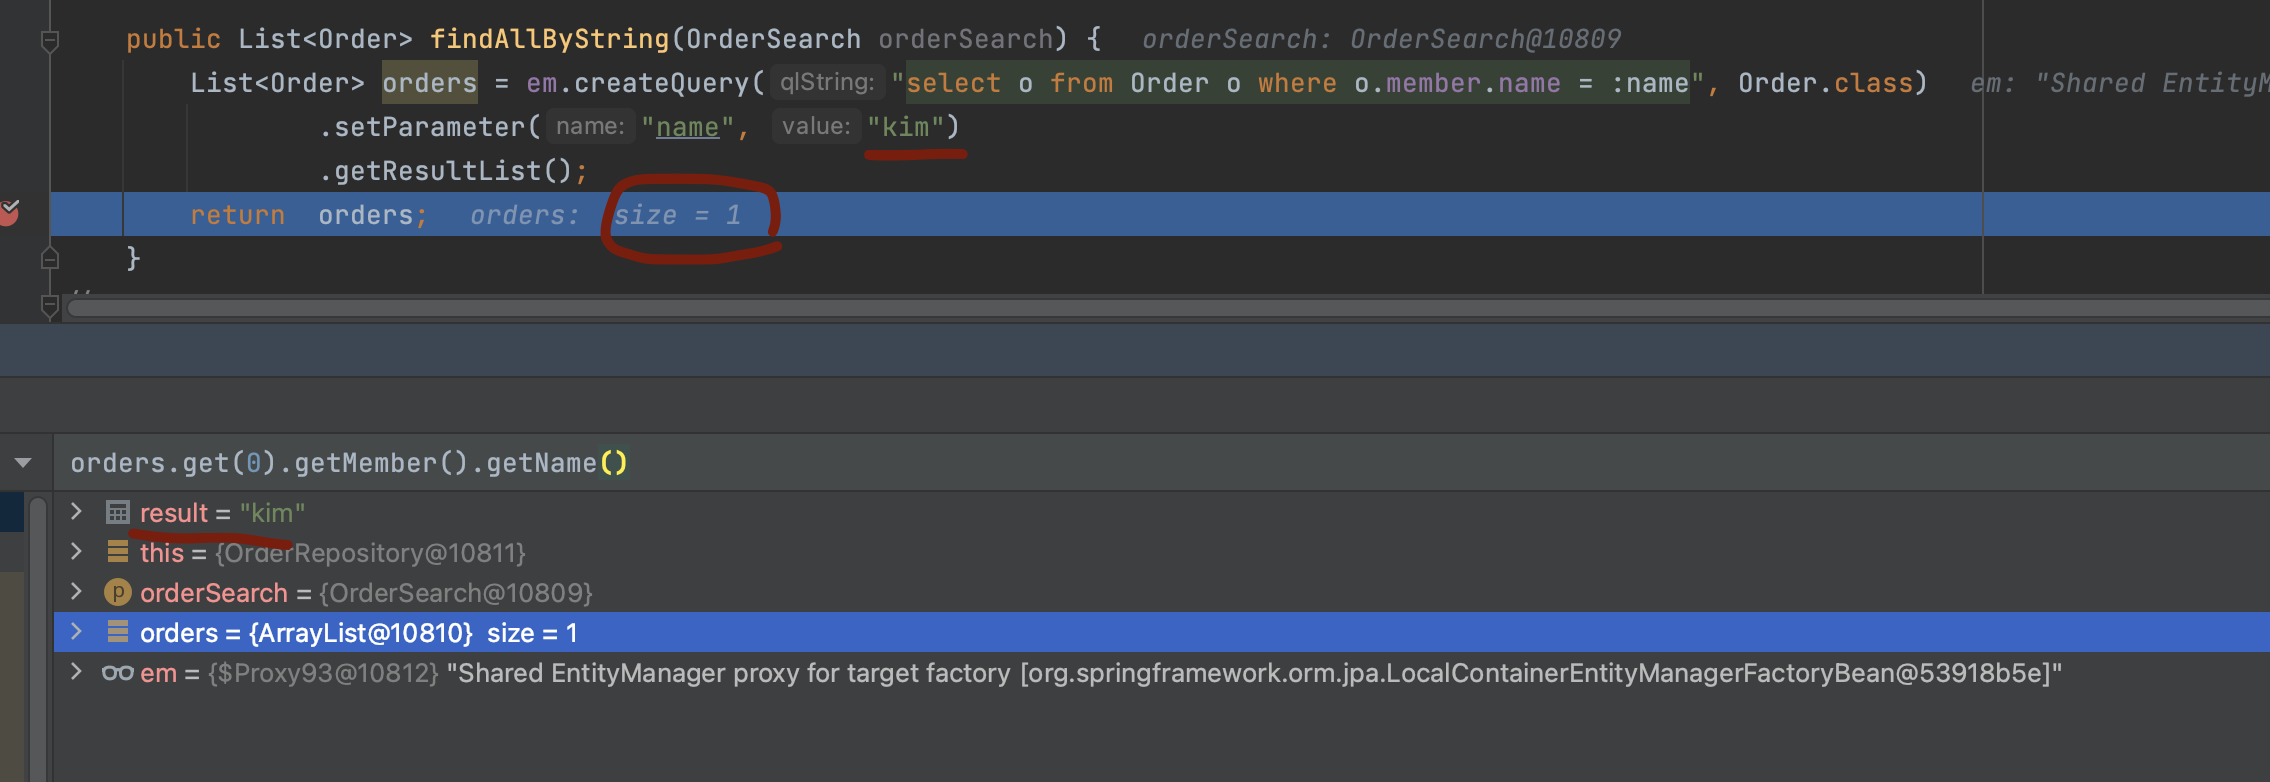Click the calculator icon beside result
2270x782 pixels.
pyautogui.click(x=117, y=513)
